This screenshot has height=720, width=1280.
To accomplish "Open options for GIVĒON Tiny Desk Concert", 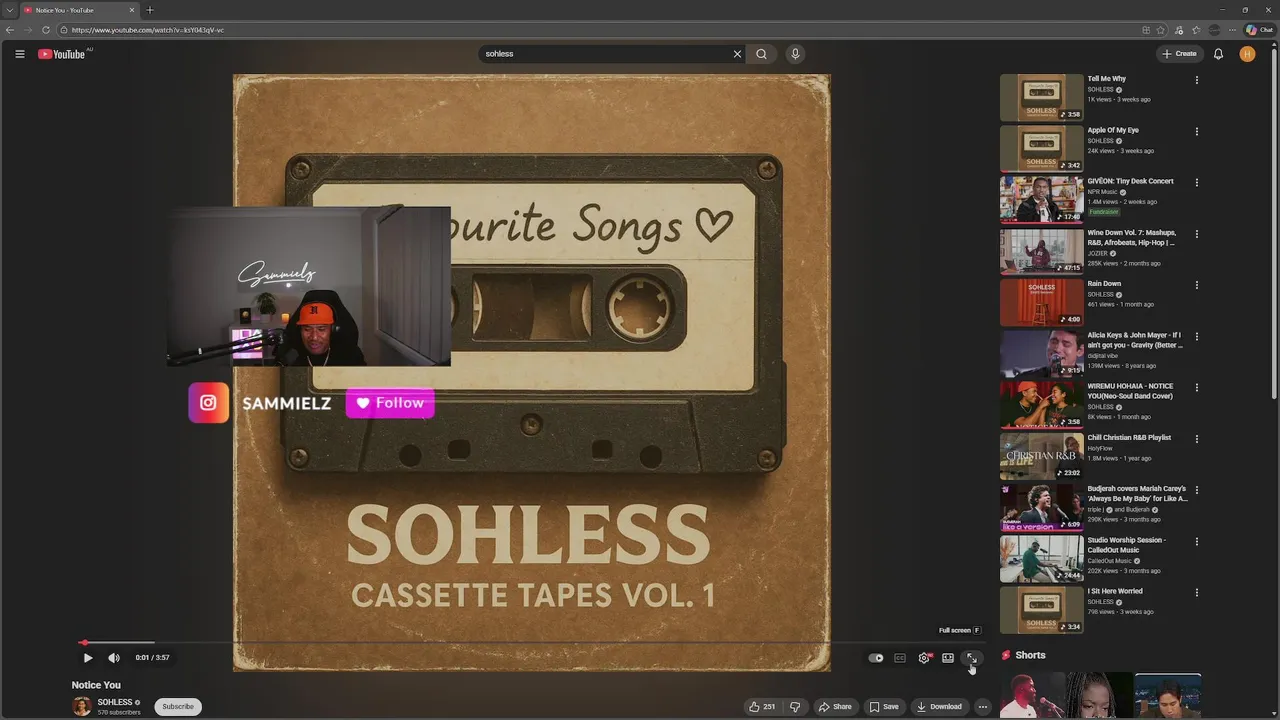I will [x=1196, y=183].
